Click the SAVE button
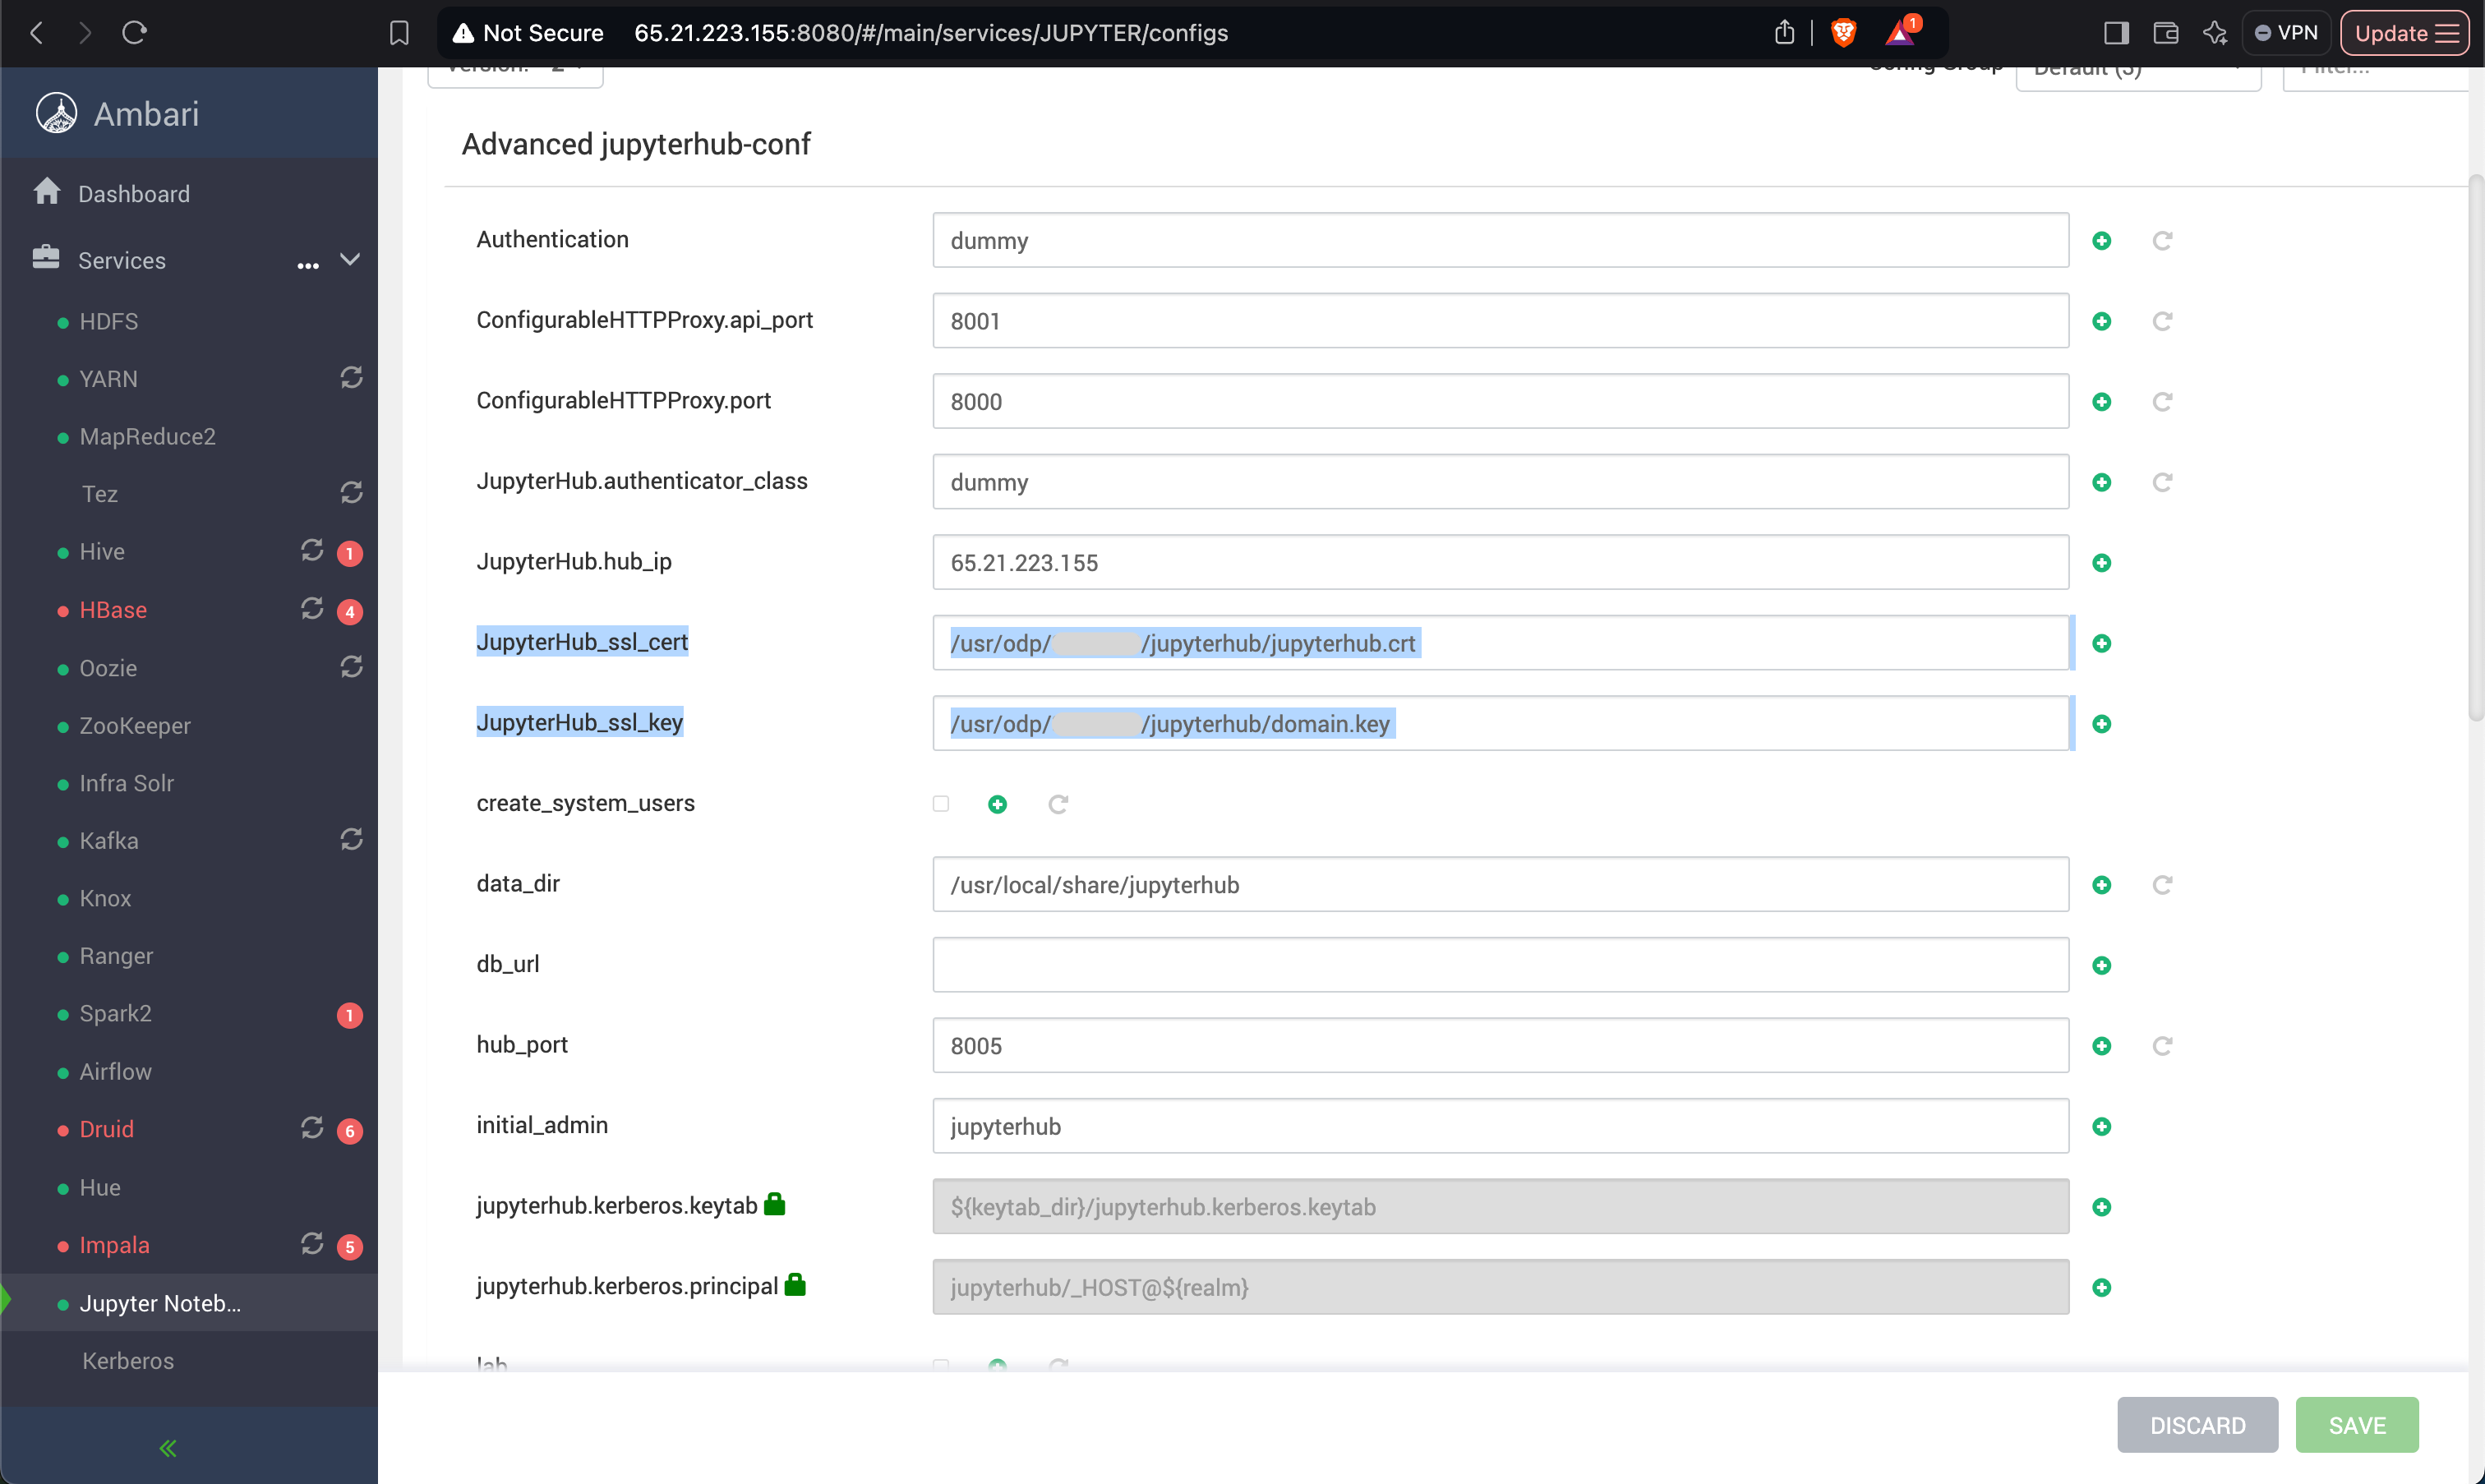This screenshot has height=1484, width=2485. tap(2357, 1425)
